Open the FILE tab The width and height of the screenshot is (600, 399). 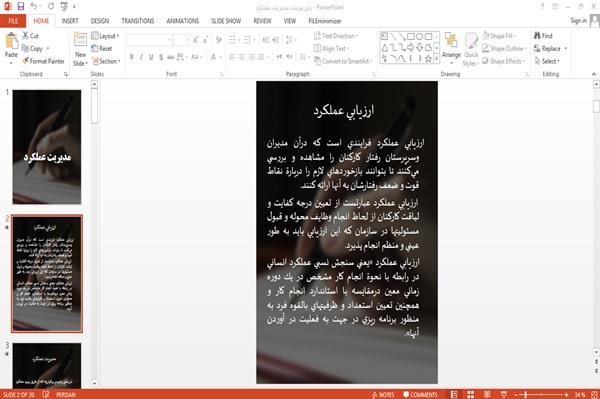pos(13,21)
